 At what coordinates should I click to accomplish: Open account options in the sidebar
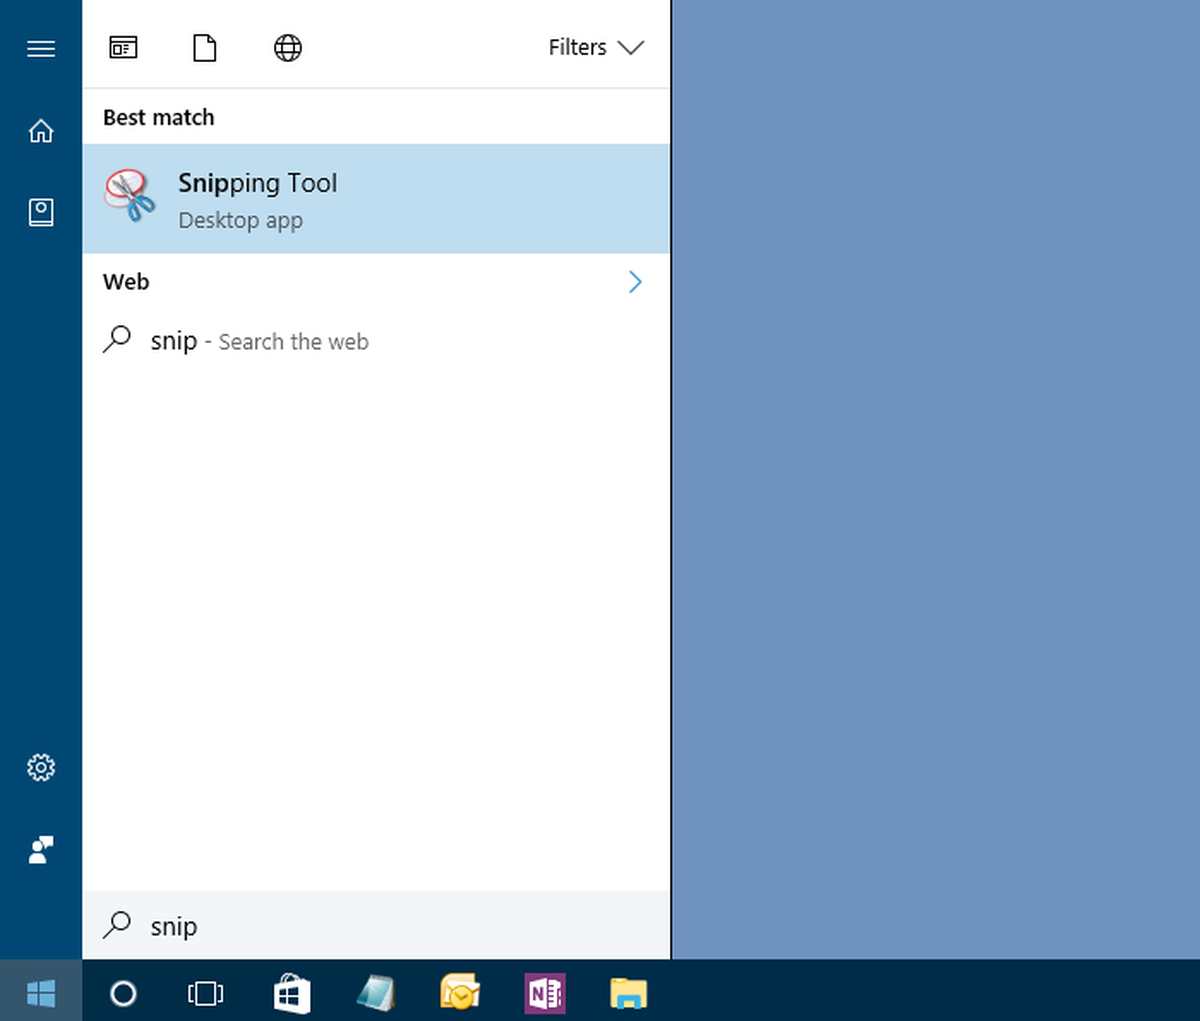click(41, 849)
